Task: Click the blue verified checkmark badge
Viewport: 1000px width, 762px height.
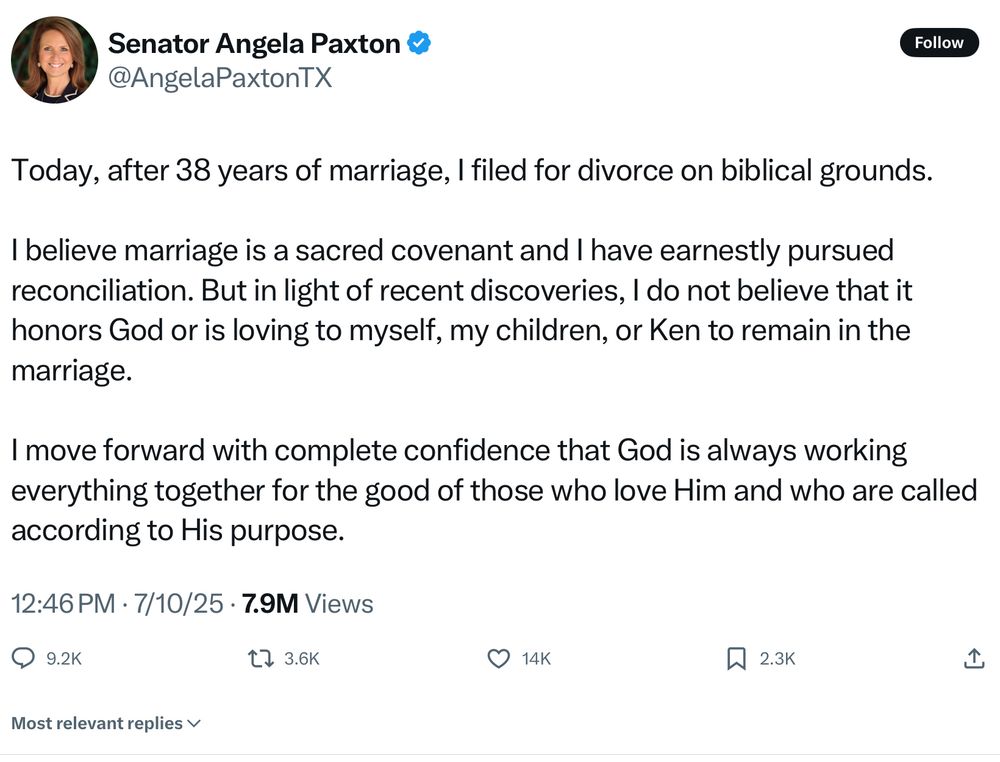Action: pyautogui.click(x=419, y=43)
